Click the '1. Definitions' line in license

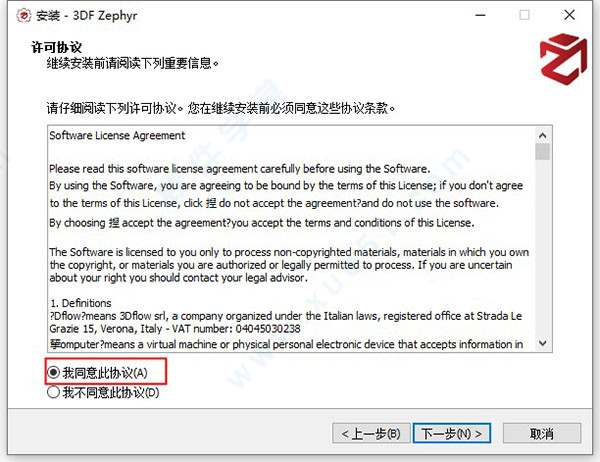coord(81,303)
